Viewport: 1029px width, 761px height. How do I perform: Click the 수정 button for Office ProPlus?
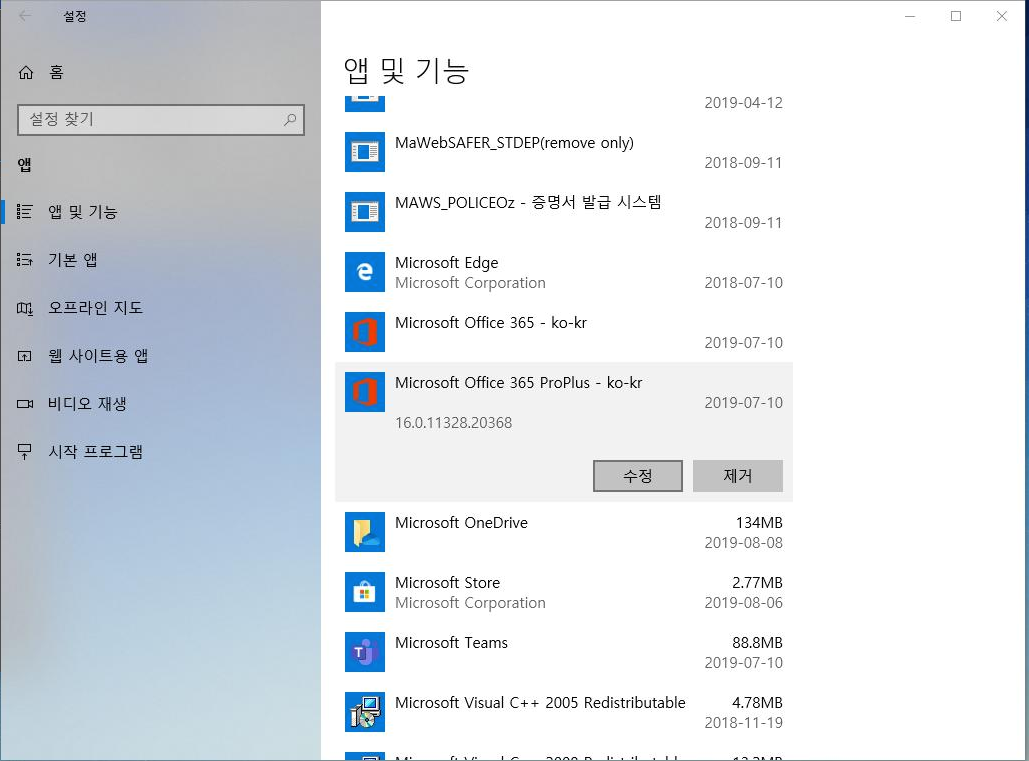pos(638,476)
